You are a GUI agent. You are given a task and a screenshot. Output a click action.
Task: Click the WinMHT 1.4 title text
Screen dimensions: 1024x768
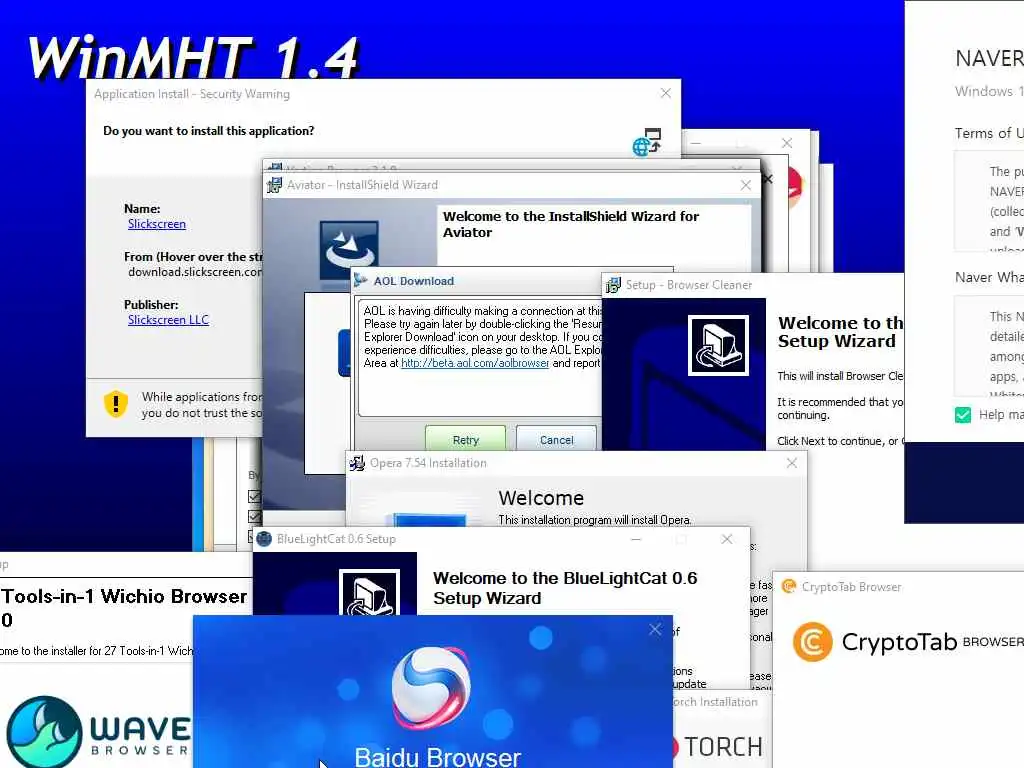tap(193, 59)
